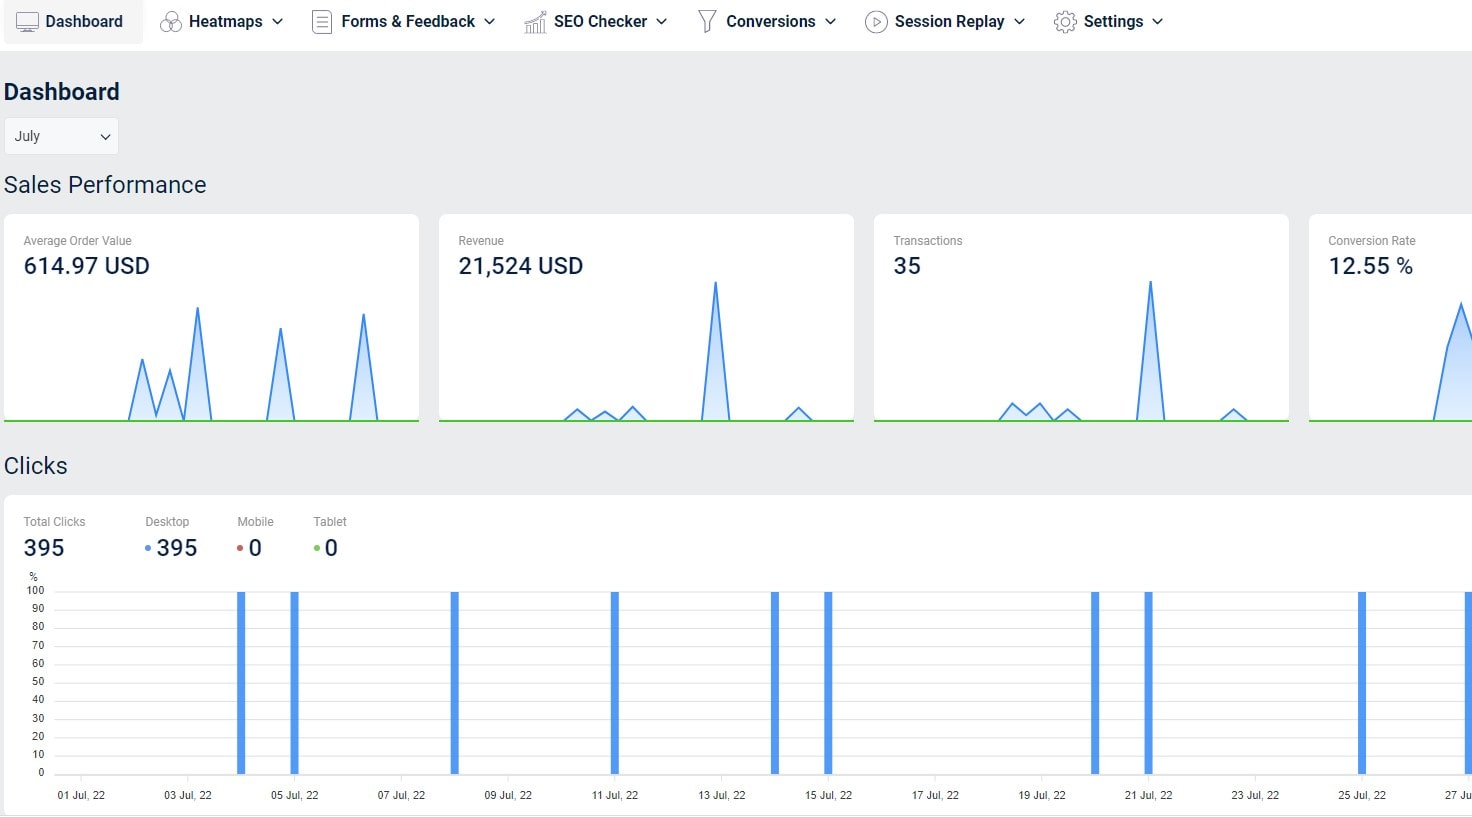1472x817 pixels.
Task: Click the Total Clicks label
Action: (x=55, y=522)
